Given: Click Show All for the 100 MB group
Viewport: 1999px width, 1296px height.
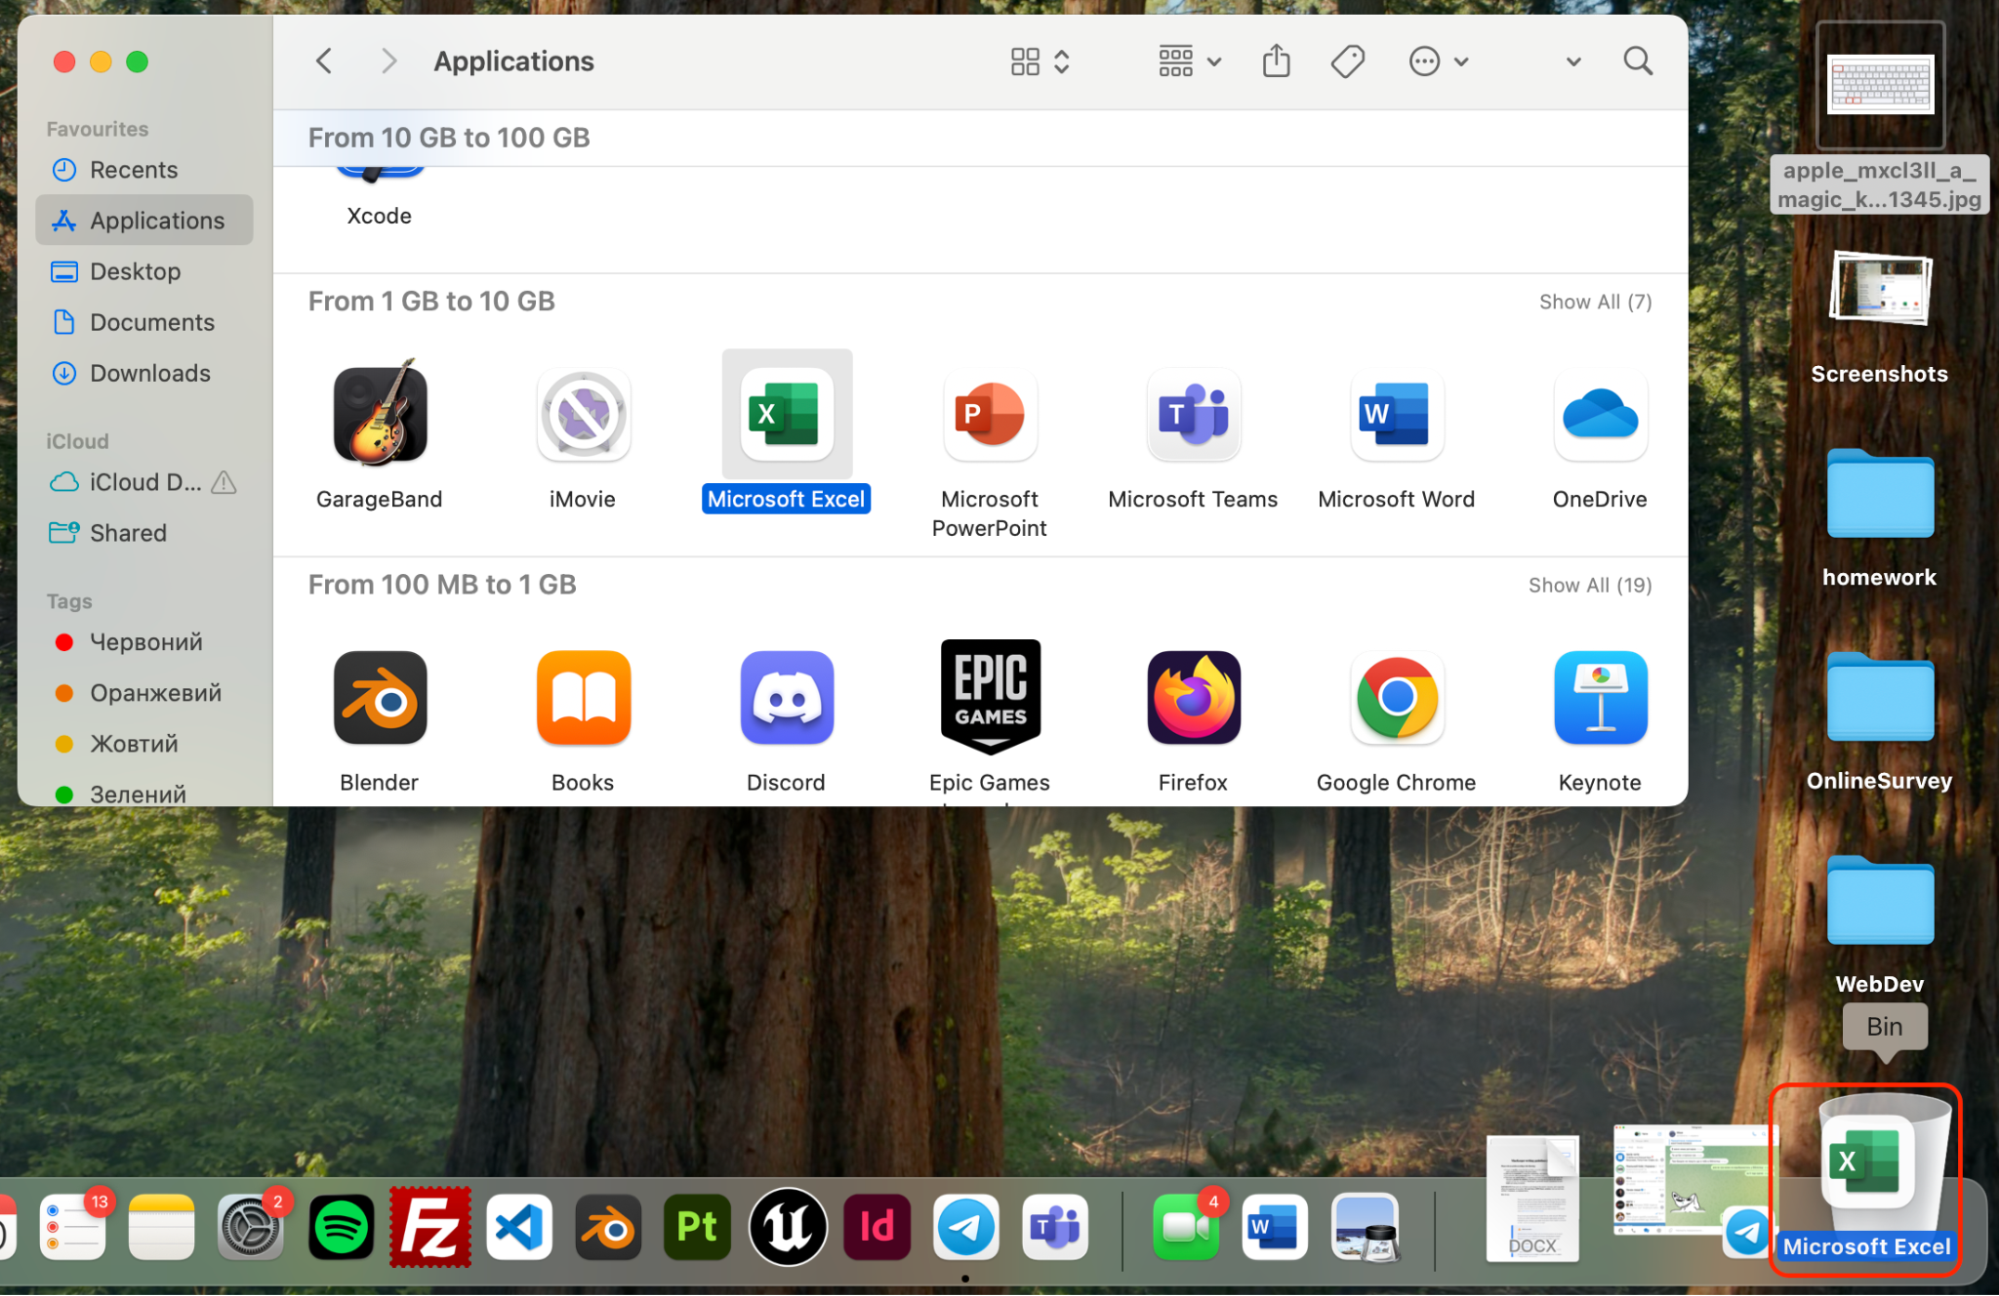Looking at the screenshot, I should click(x=1589, y=585).
